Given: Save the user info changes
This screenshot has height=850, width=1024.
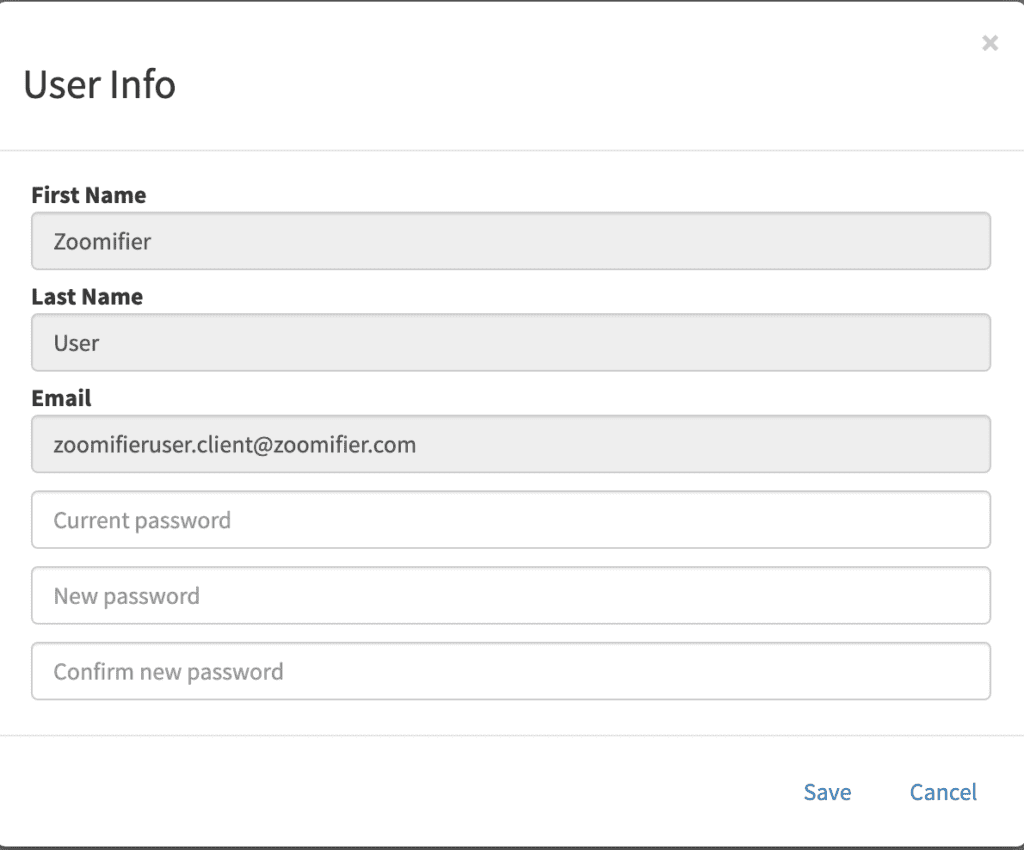Looking at the screenshot, I should (x=827, y=792).
